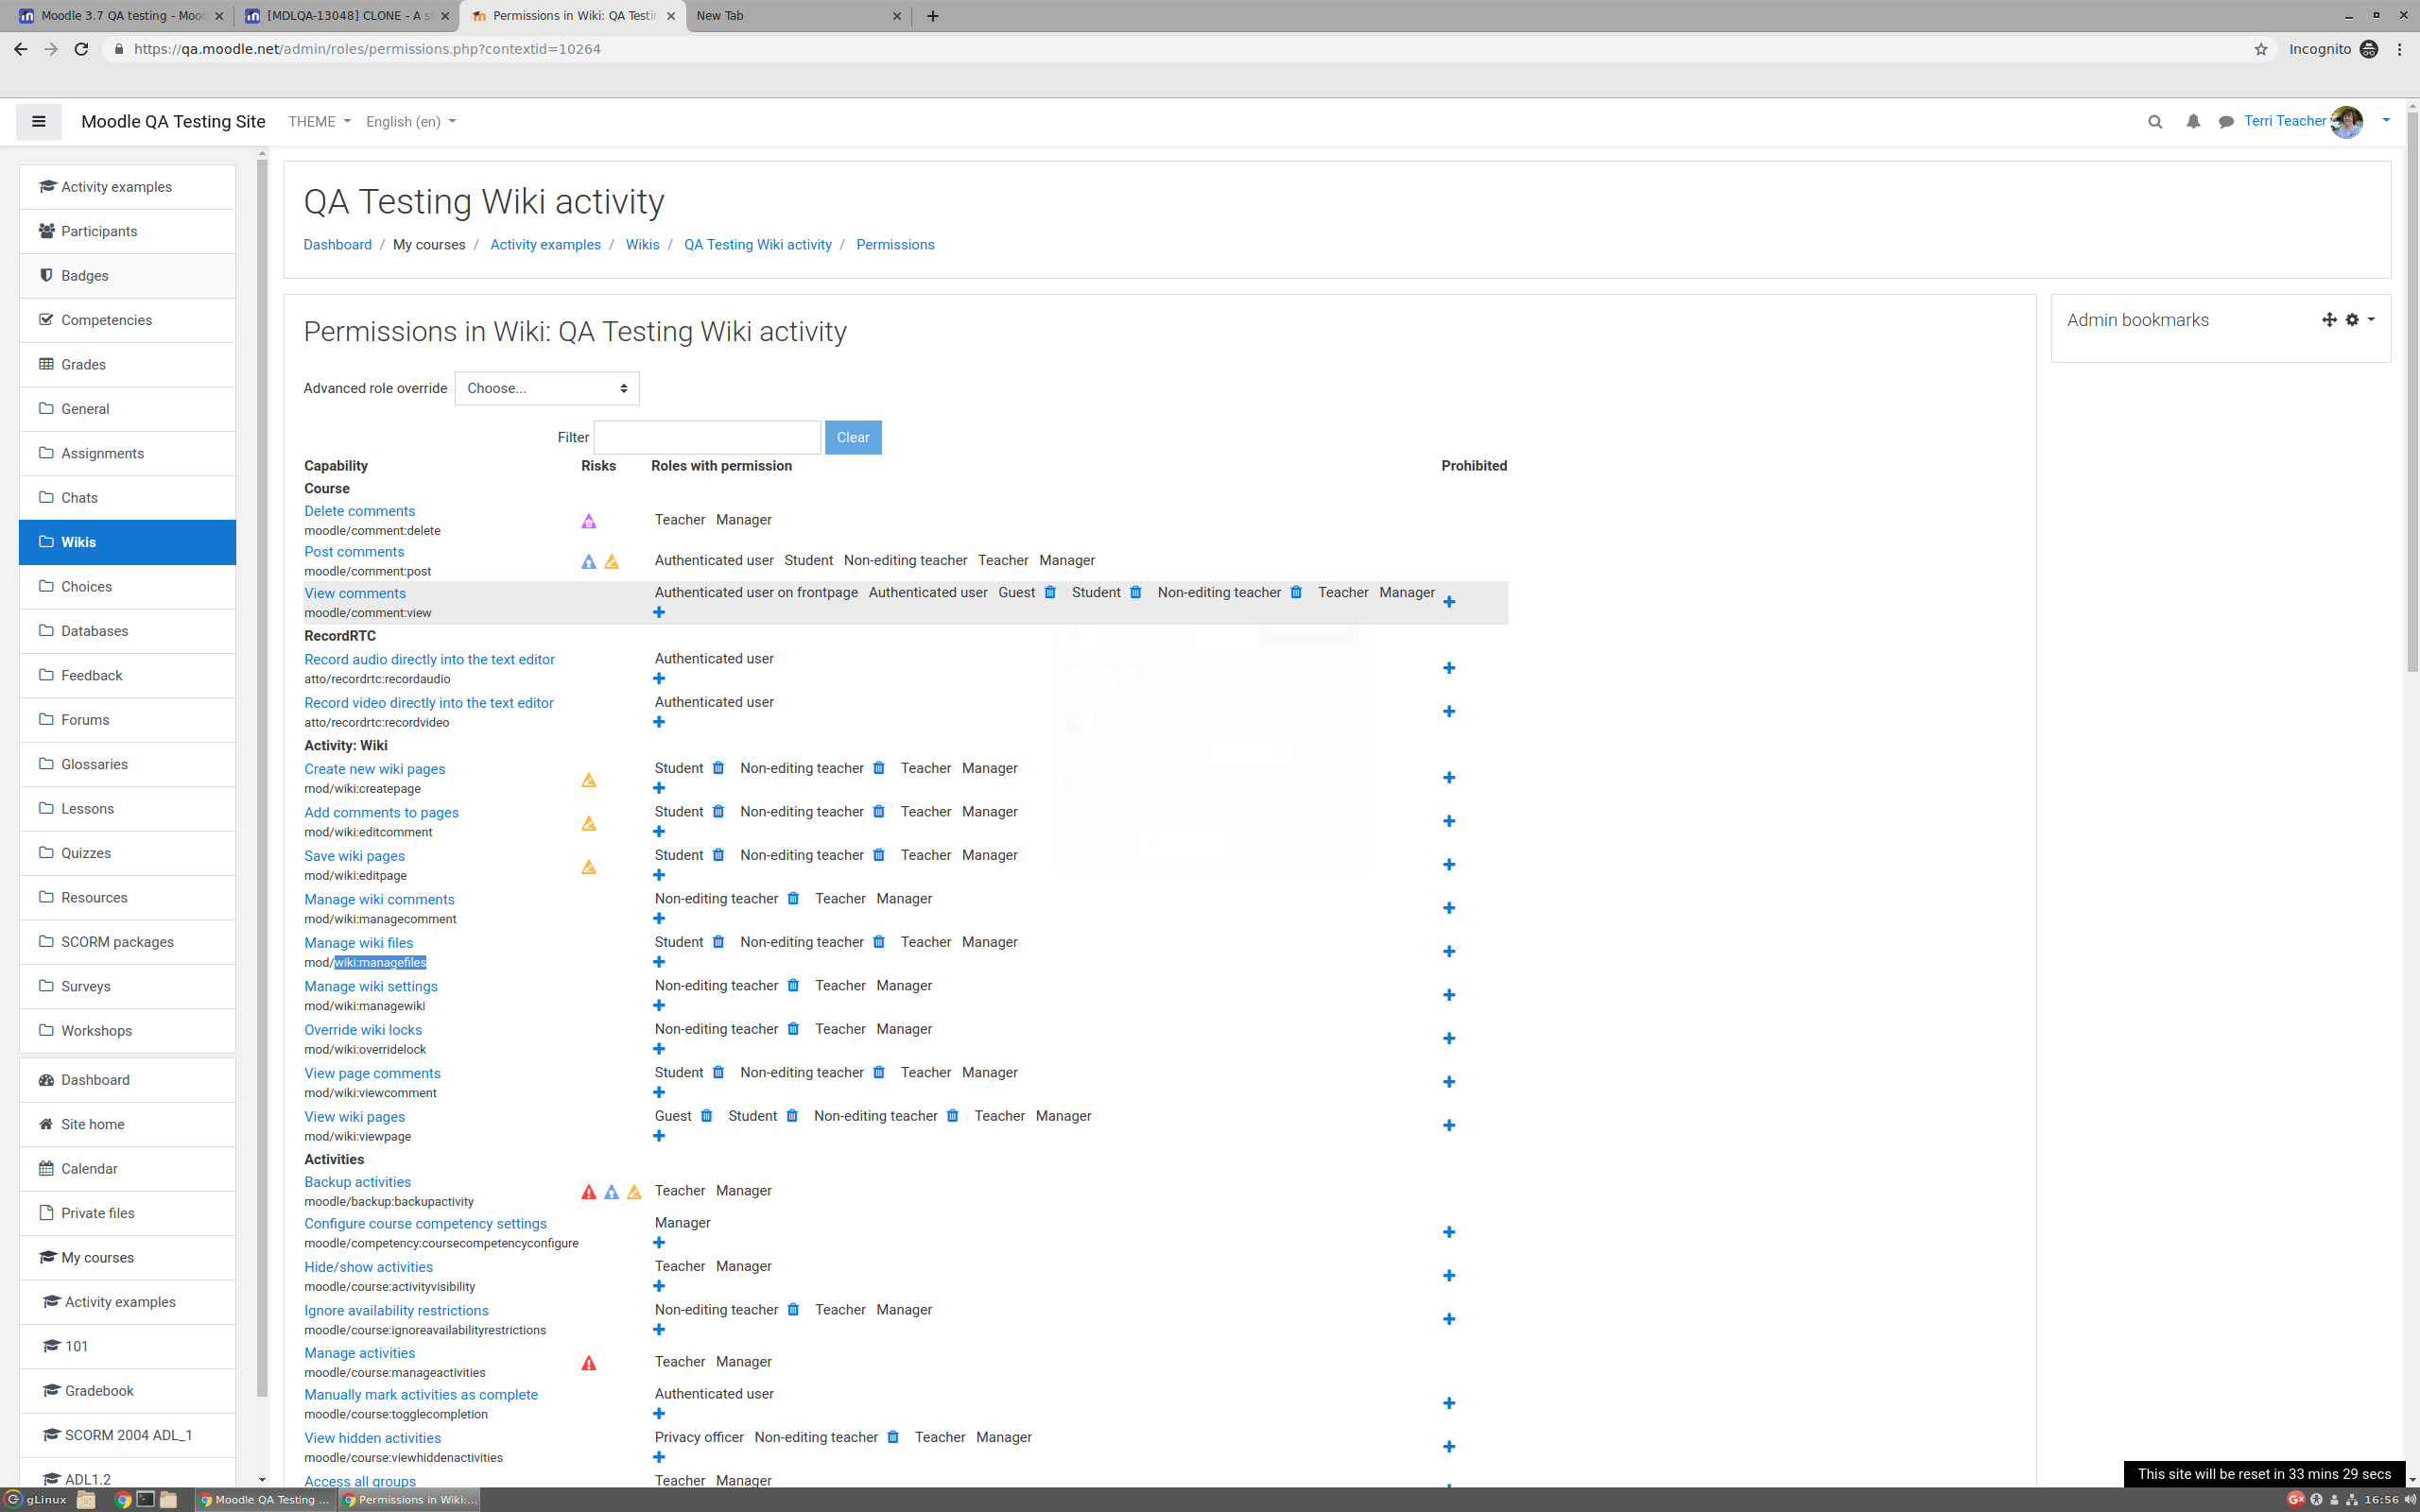Open the Chrome three-dot menu
The width and height of the screenshot is (2420, 1512).
point(2400,49)
